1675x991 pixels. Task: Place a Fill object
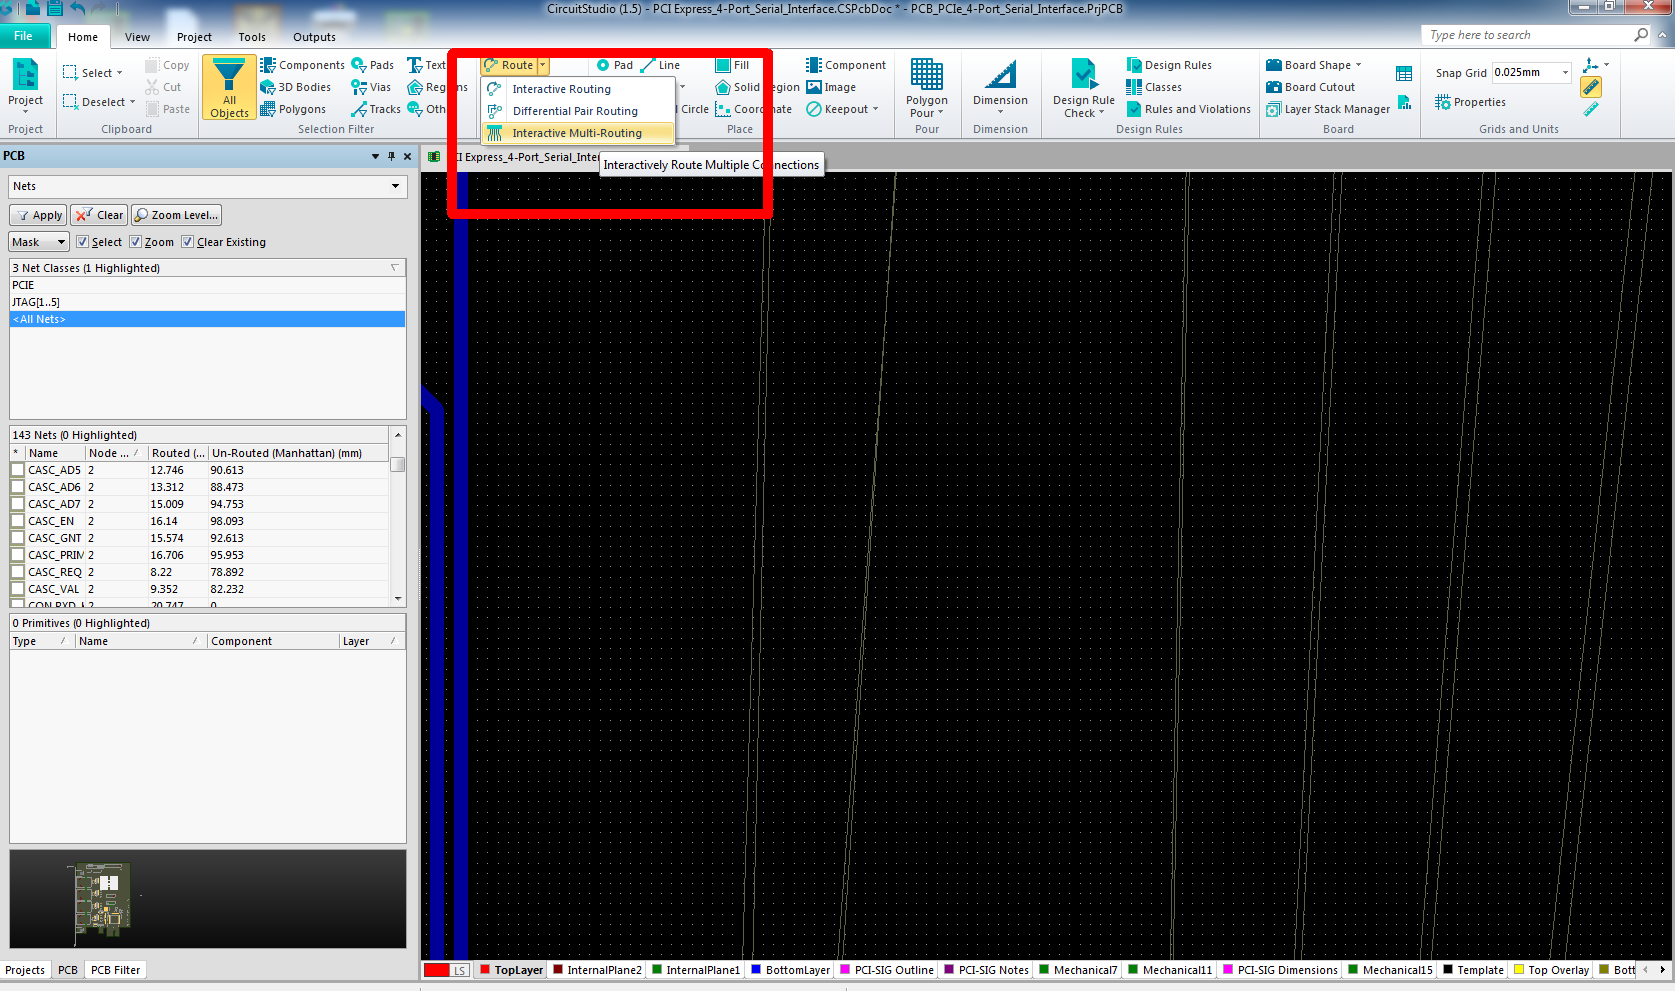coord(732,65)
